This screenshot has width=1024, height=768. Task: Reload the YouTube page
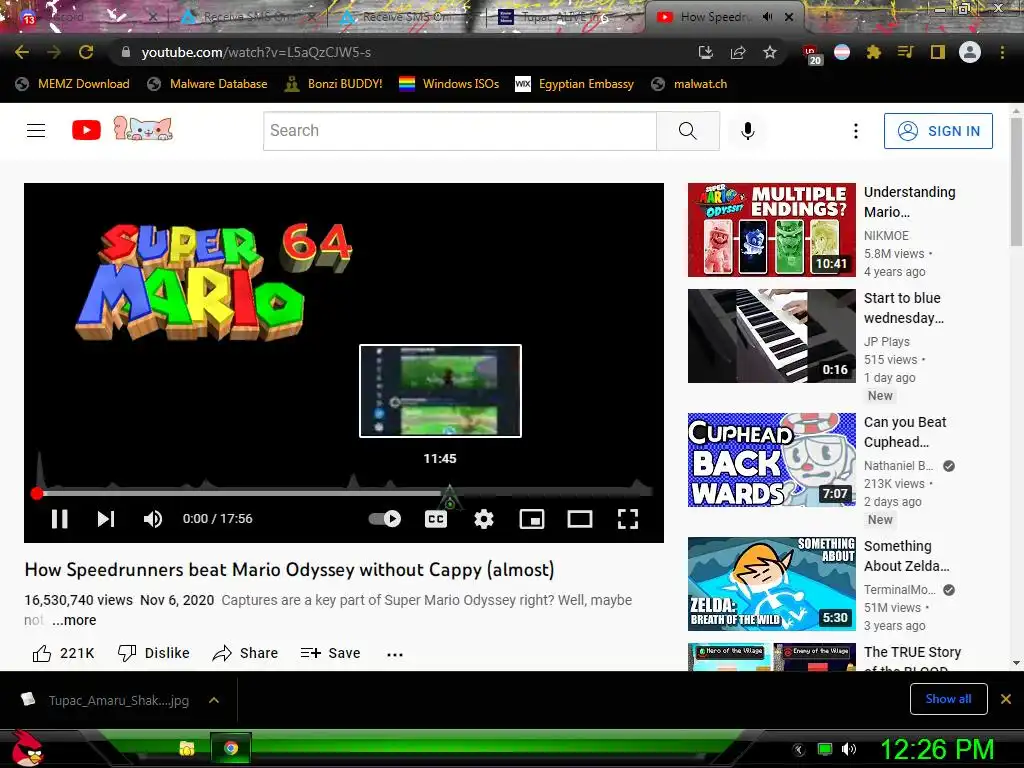(x=86, y=52)
